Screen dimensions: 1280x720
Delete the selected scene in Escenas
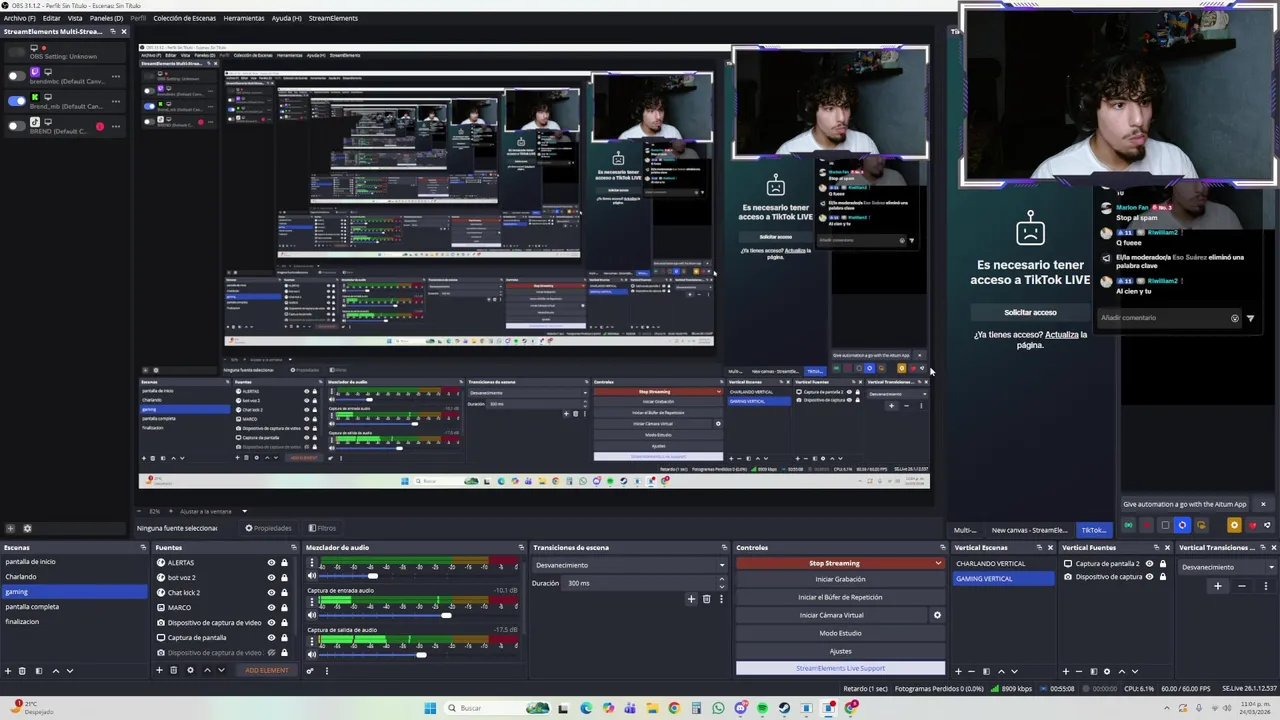coord(23,671)
